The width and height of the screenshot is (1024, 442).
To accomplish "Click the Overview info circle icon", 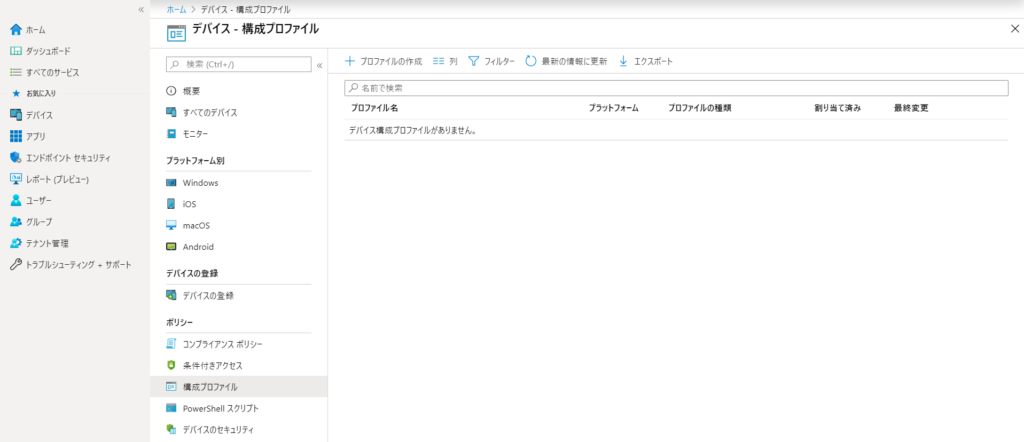I will point(171,91).
